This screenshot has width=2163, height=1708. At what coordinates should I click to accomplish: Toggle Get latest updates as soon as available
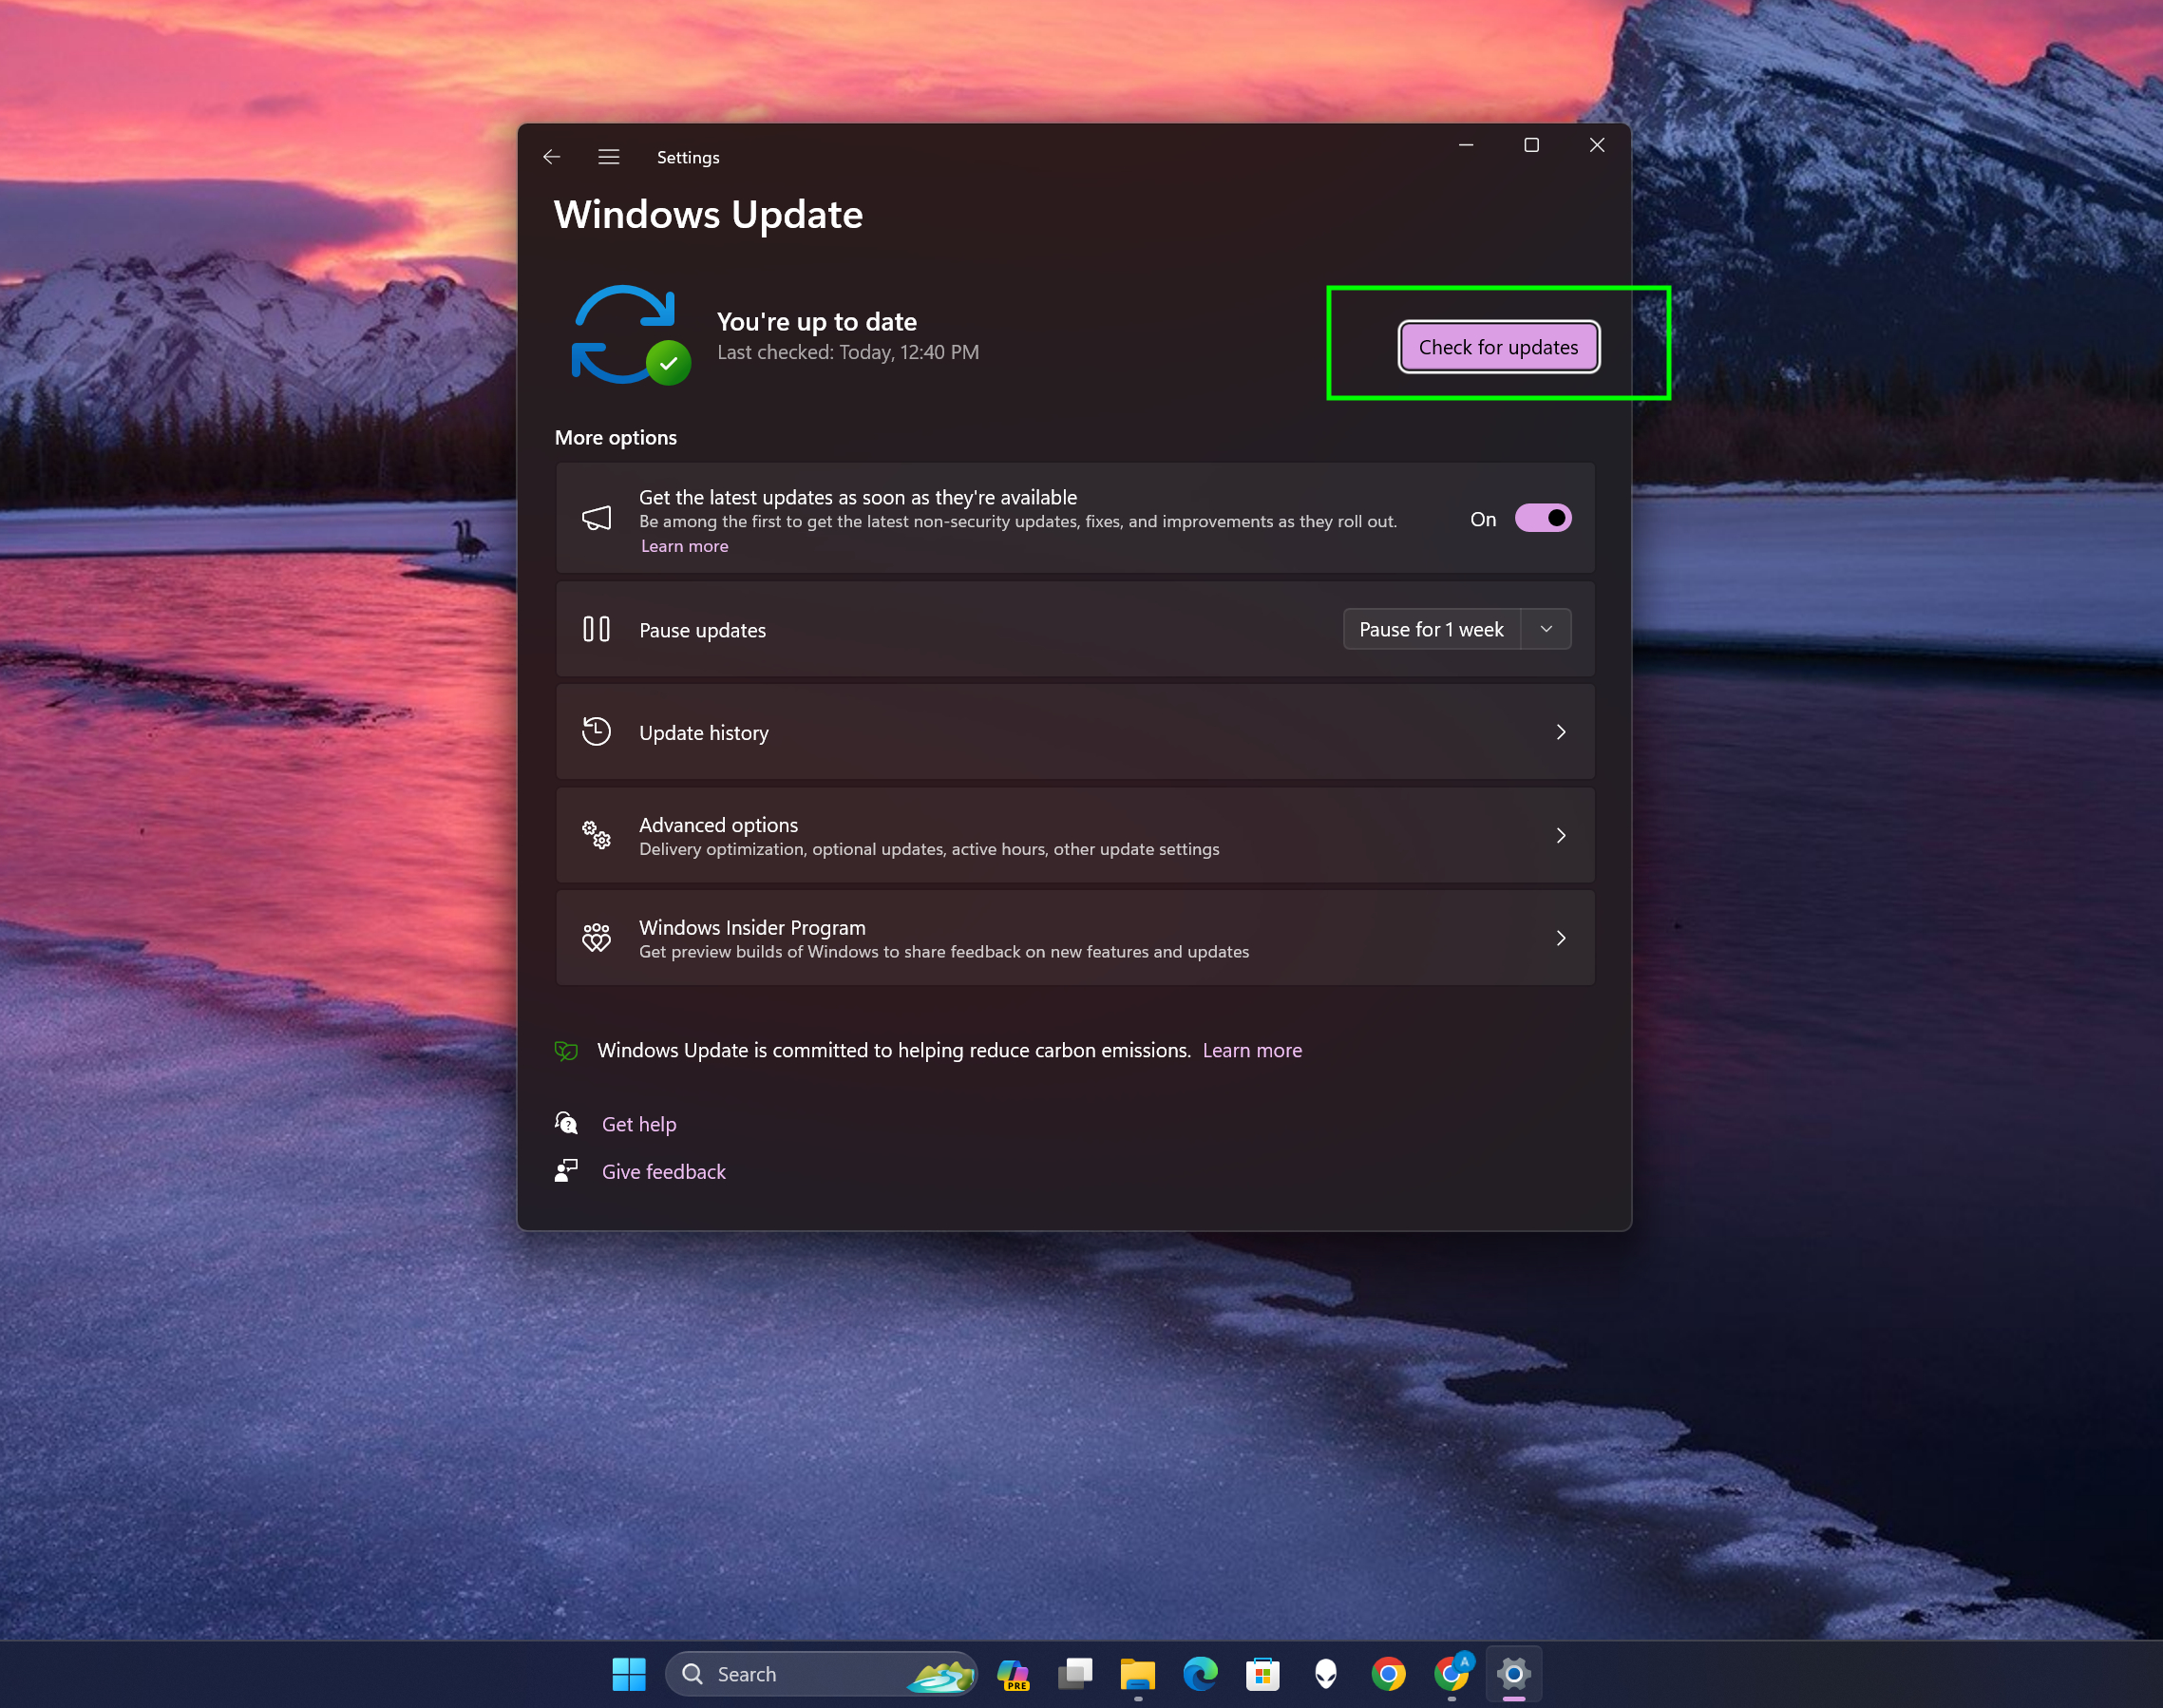click(1542, 518)
